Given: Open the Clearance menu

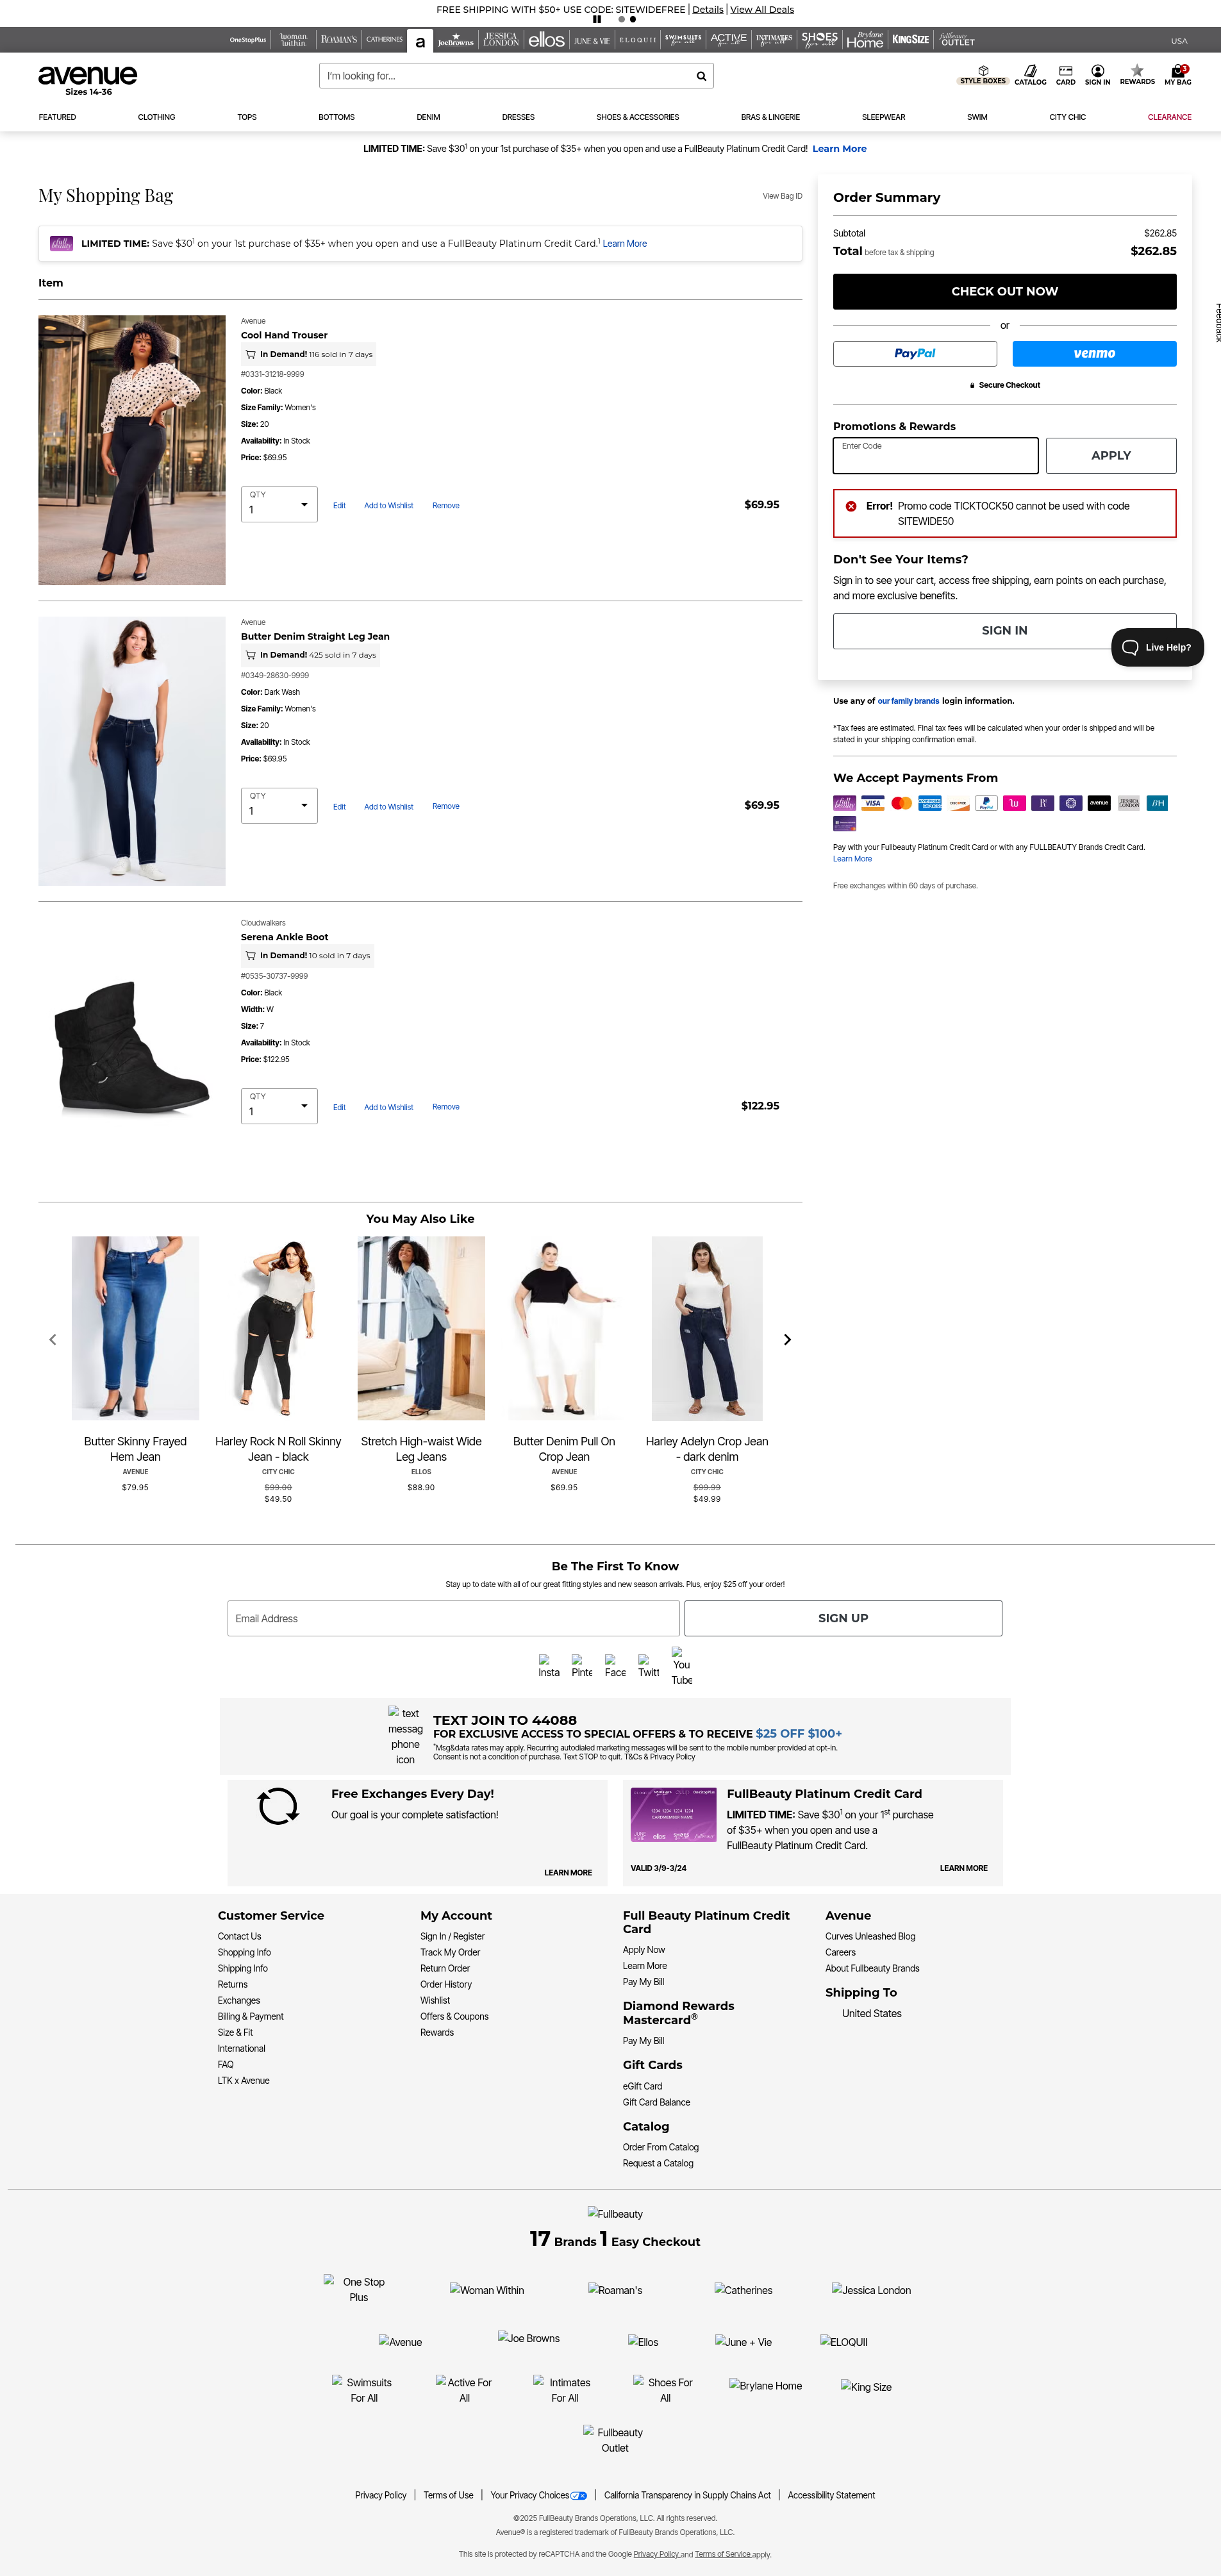Looking at the screenshot, I should tap(1169, 117).
